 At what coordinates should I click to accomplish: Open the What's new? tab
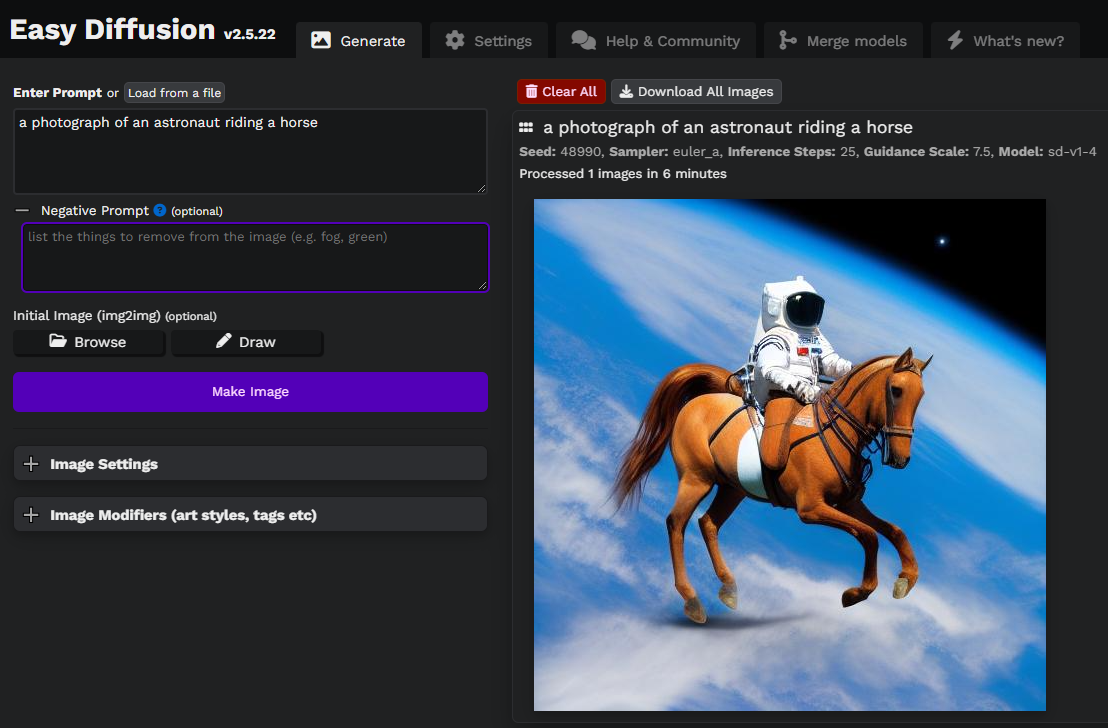click(x=1006, y=40)
